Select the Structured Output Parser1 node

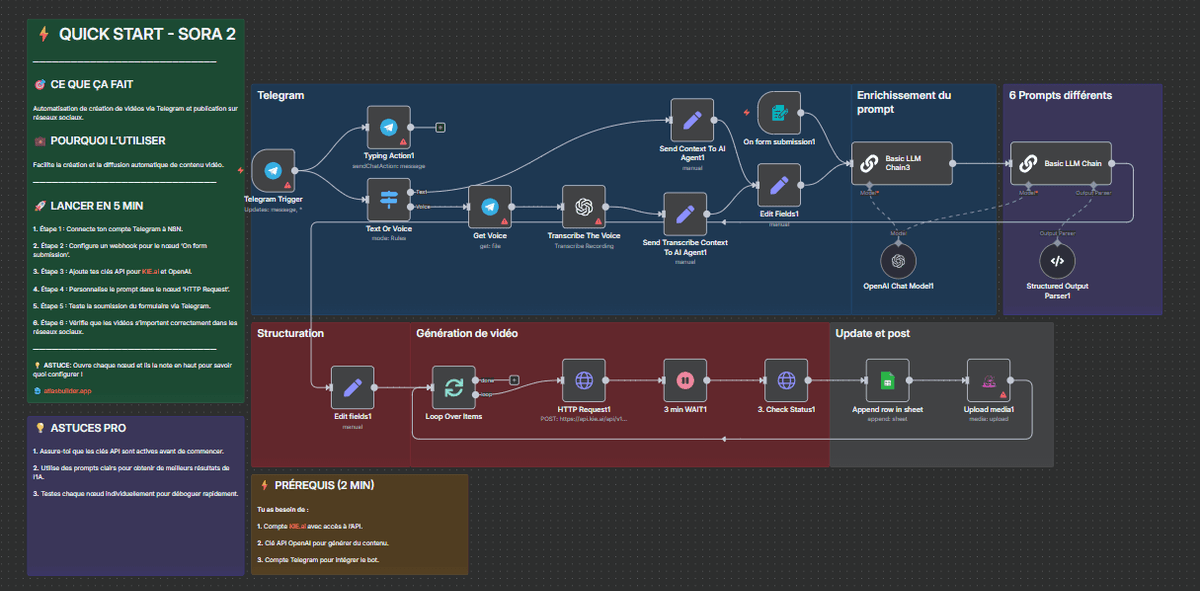tap(1057, 261)
